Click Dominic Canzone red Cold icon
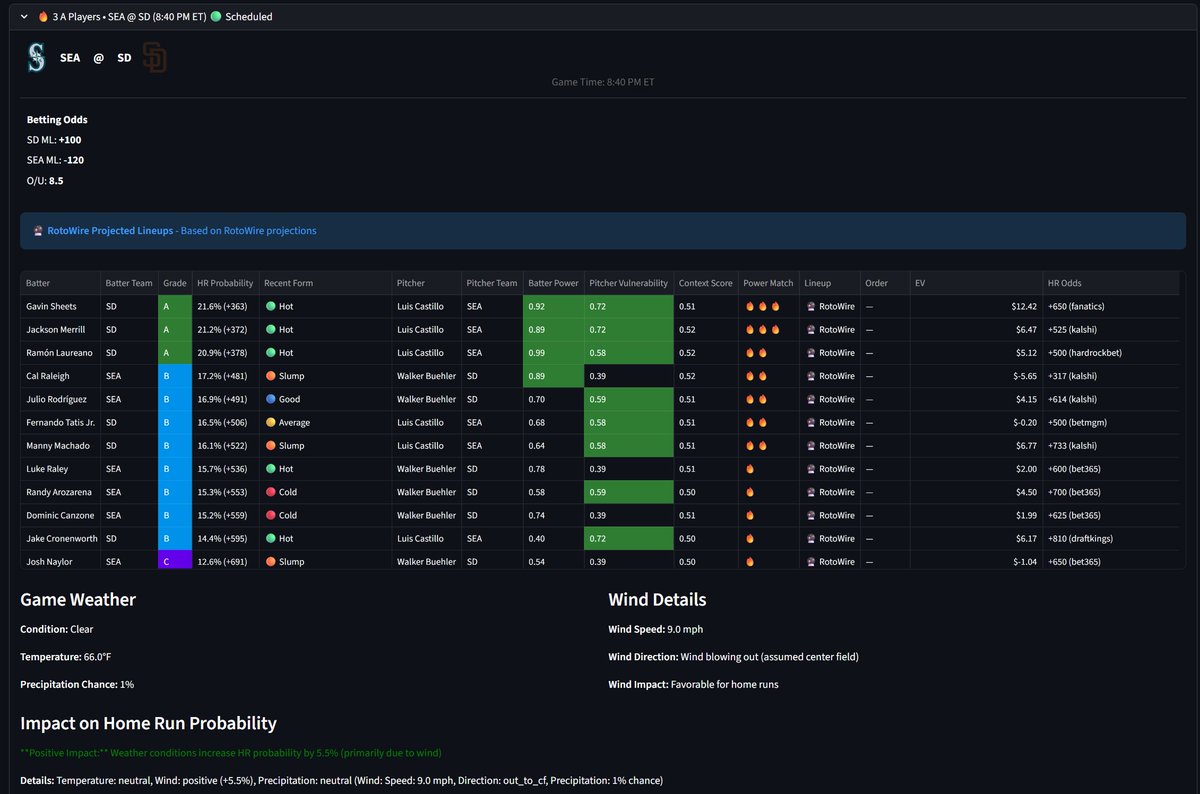This screenshot has height=794, width=1200. tap(270, 515)
